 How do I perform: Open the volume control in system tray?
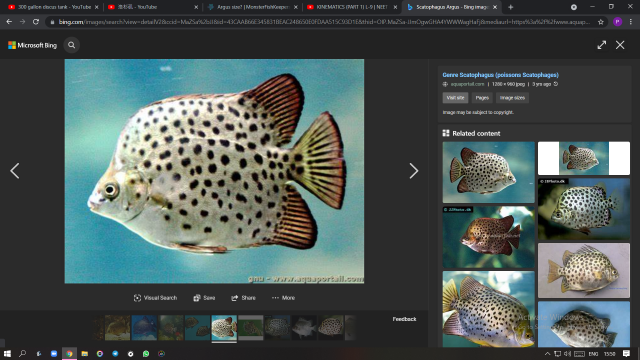click(x=567, y=354)
